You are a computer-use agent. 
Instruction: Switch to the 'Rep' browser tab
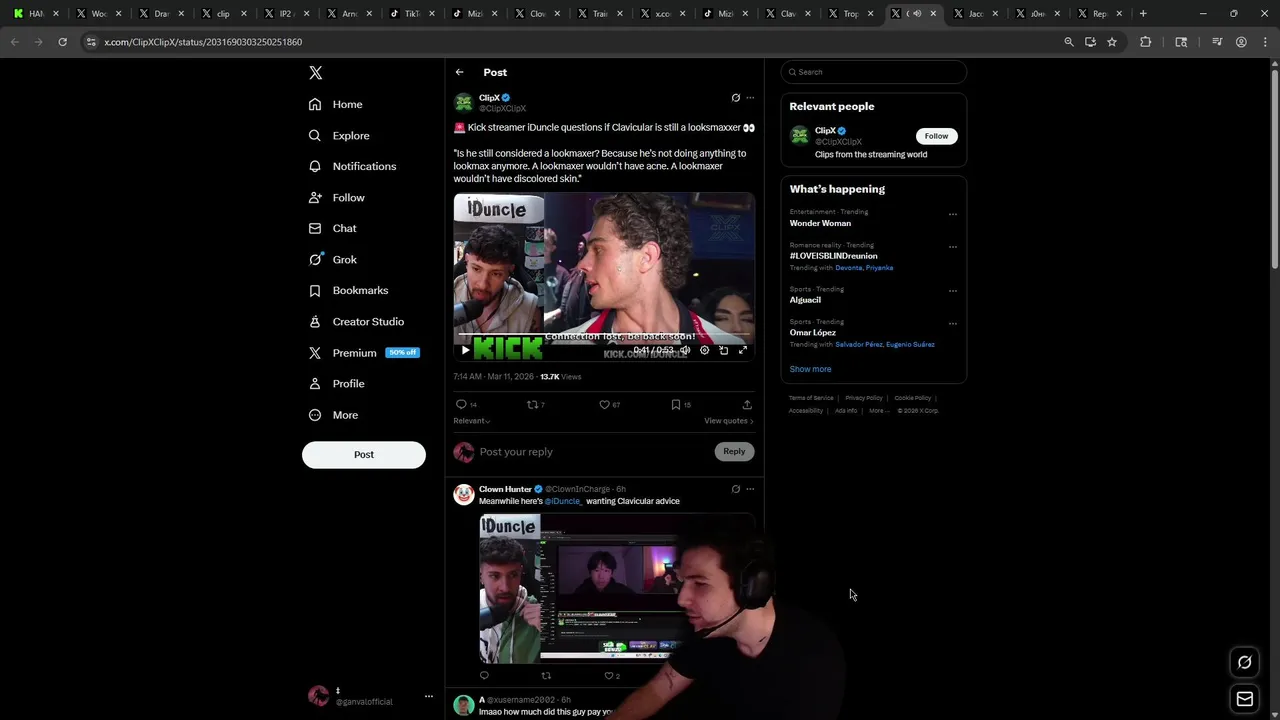pyautogui.click(x=1099, y=14)
